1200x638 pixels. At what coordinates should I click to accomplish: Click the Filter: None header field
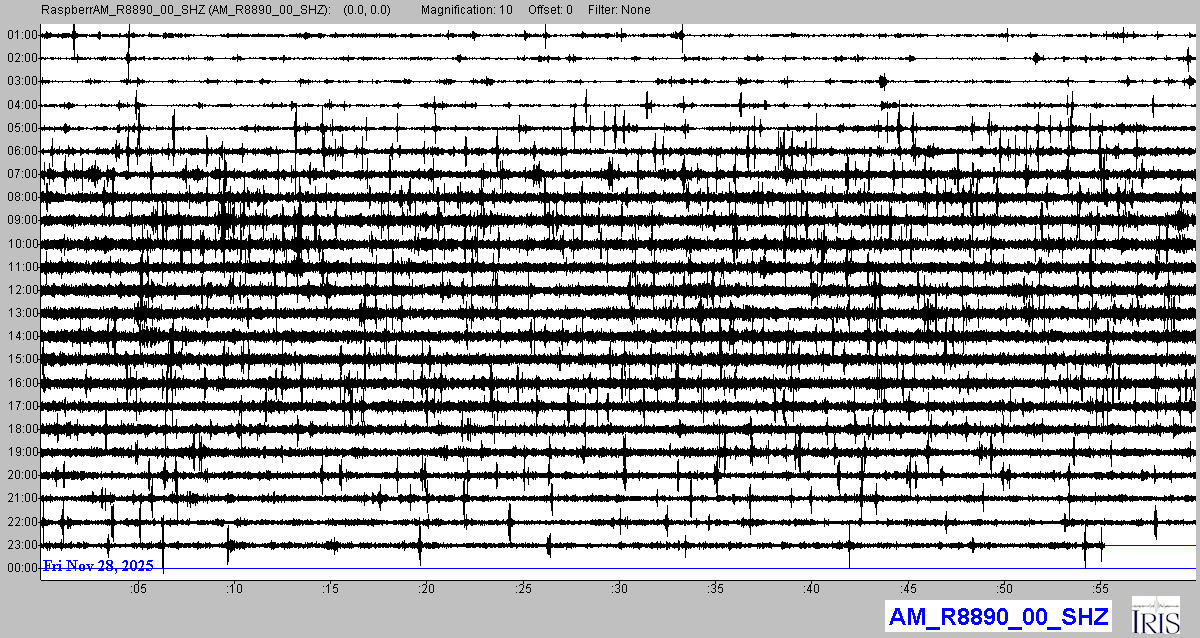[x=620, y=10]
